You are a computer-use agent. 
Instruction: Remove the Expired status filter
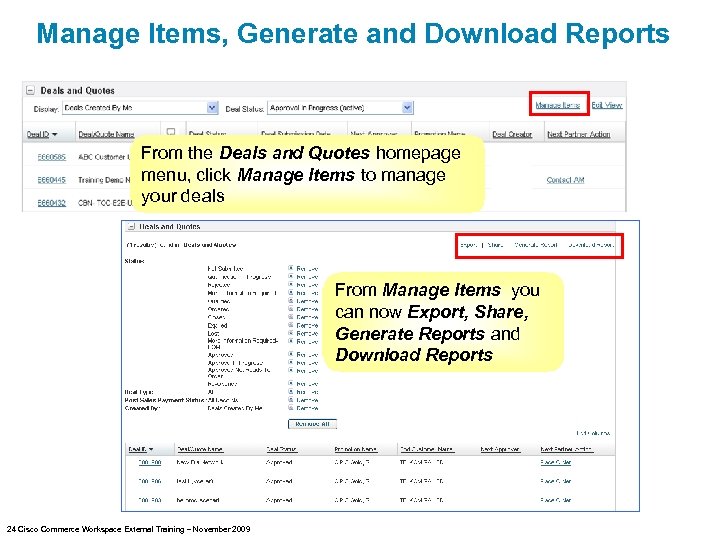pyautogui.click(x=304, y=326)
